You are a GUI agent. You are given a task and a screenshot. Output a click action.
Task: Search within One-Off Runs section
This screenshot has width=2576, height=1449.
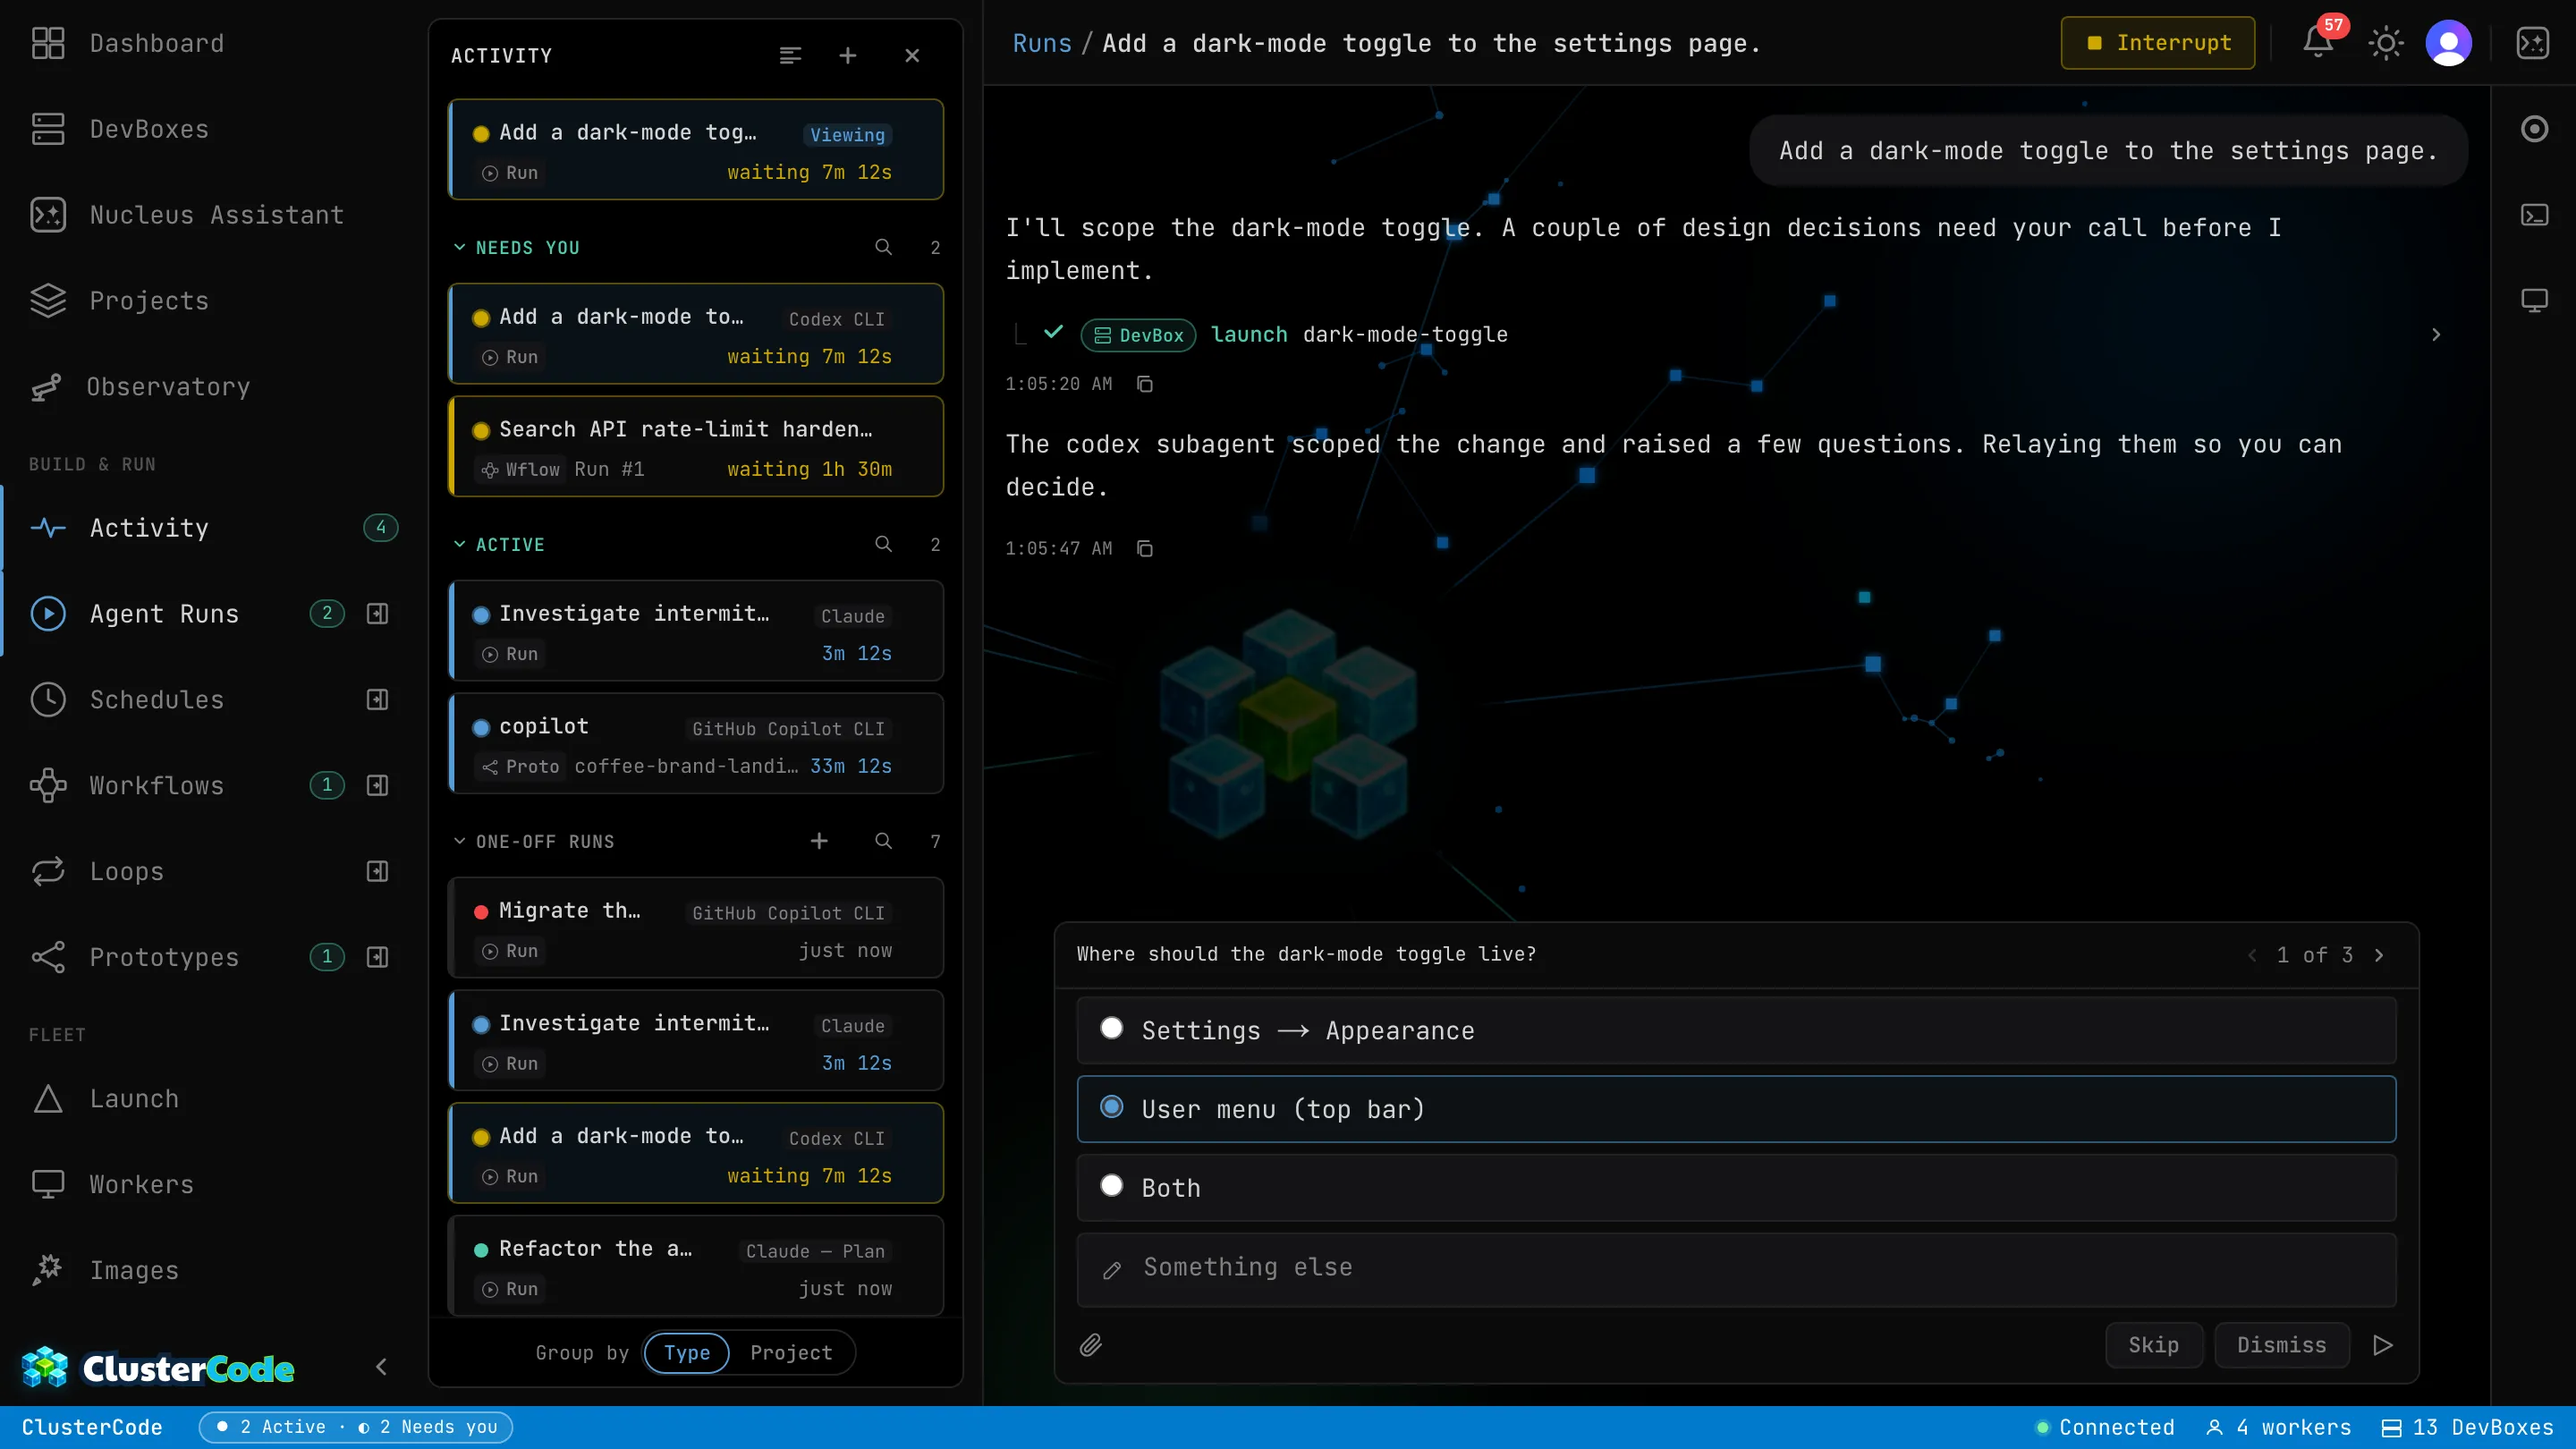[x=883, y=841]
